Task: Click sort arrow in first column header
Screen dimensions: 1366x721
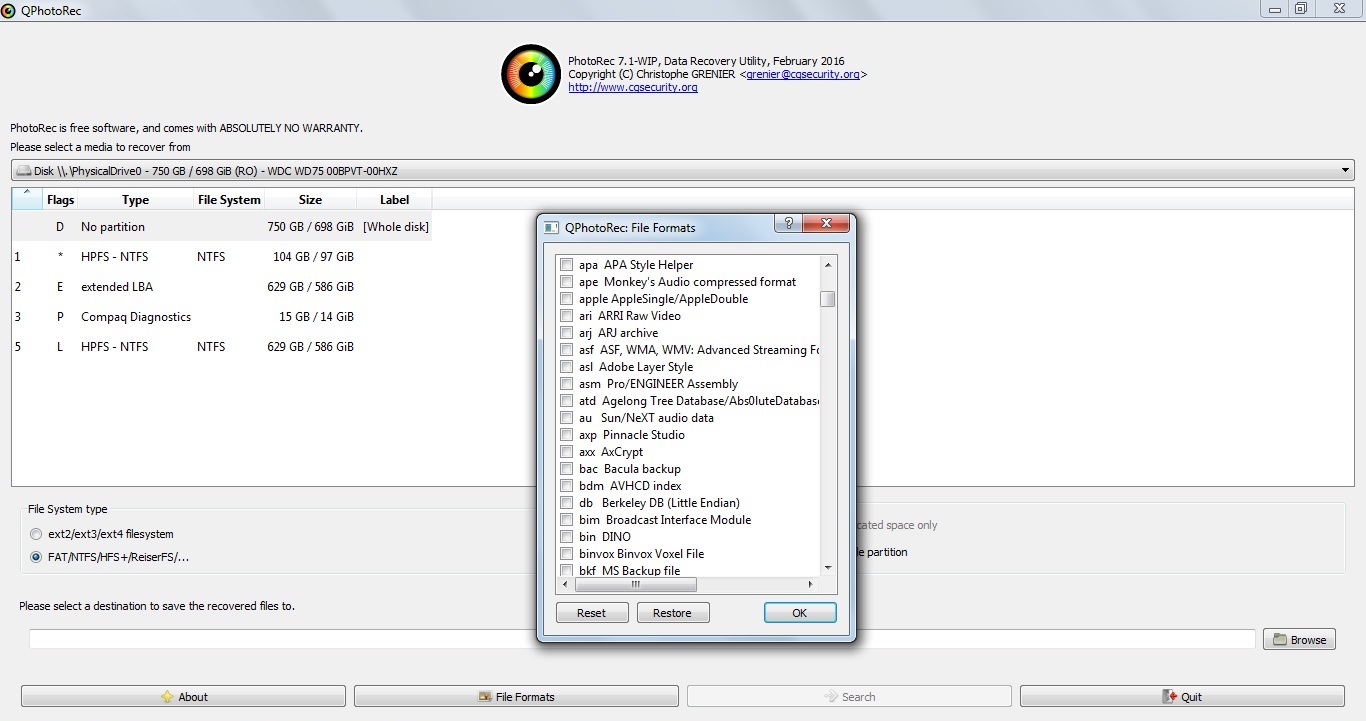Action: coord(26,193)
